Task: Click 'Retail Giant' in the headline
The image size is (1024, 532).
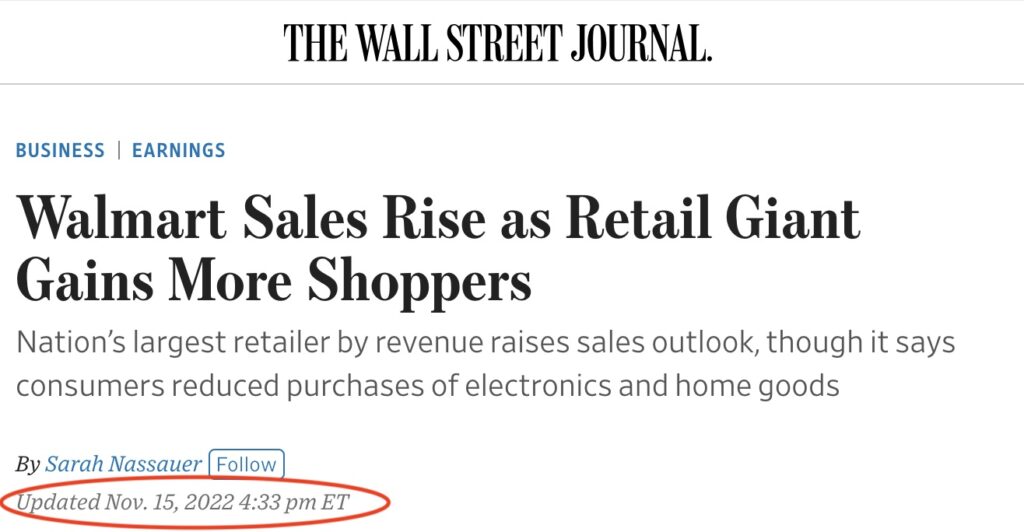Action: click(712, 219)
